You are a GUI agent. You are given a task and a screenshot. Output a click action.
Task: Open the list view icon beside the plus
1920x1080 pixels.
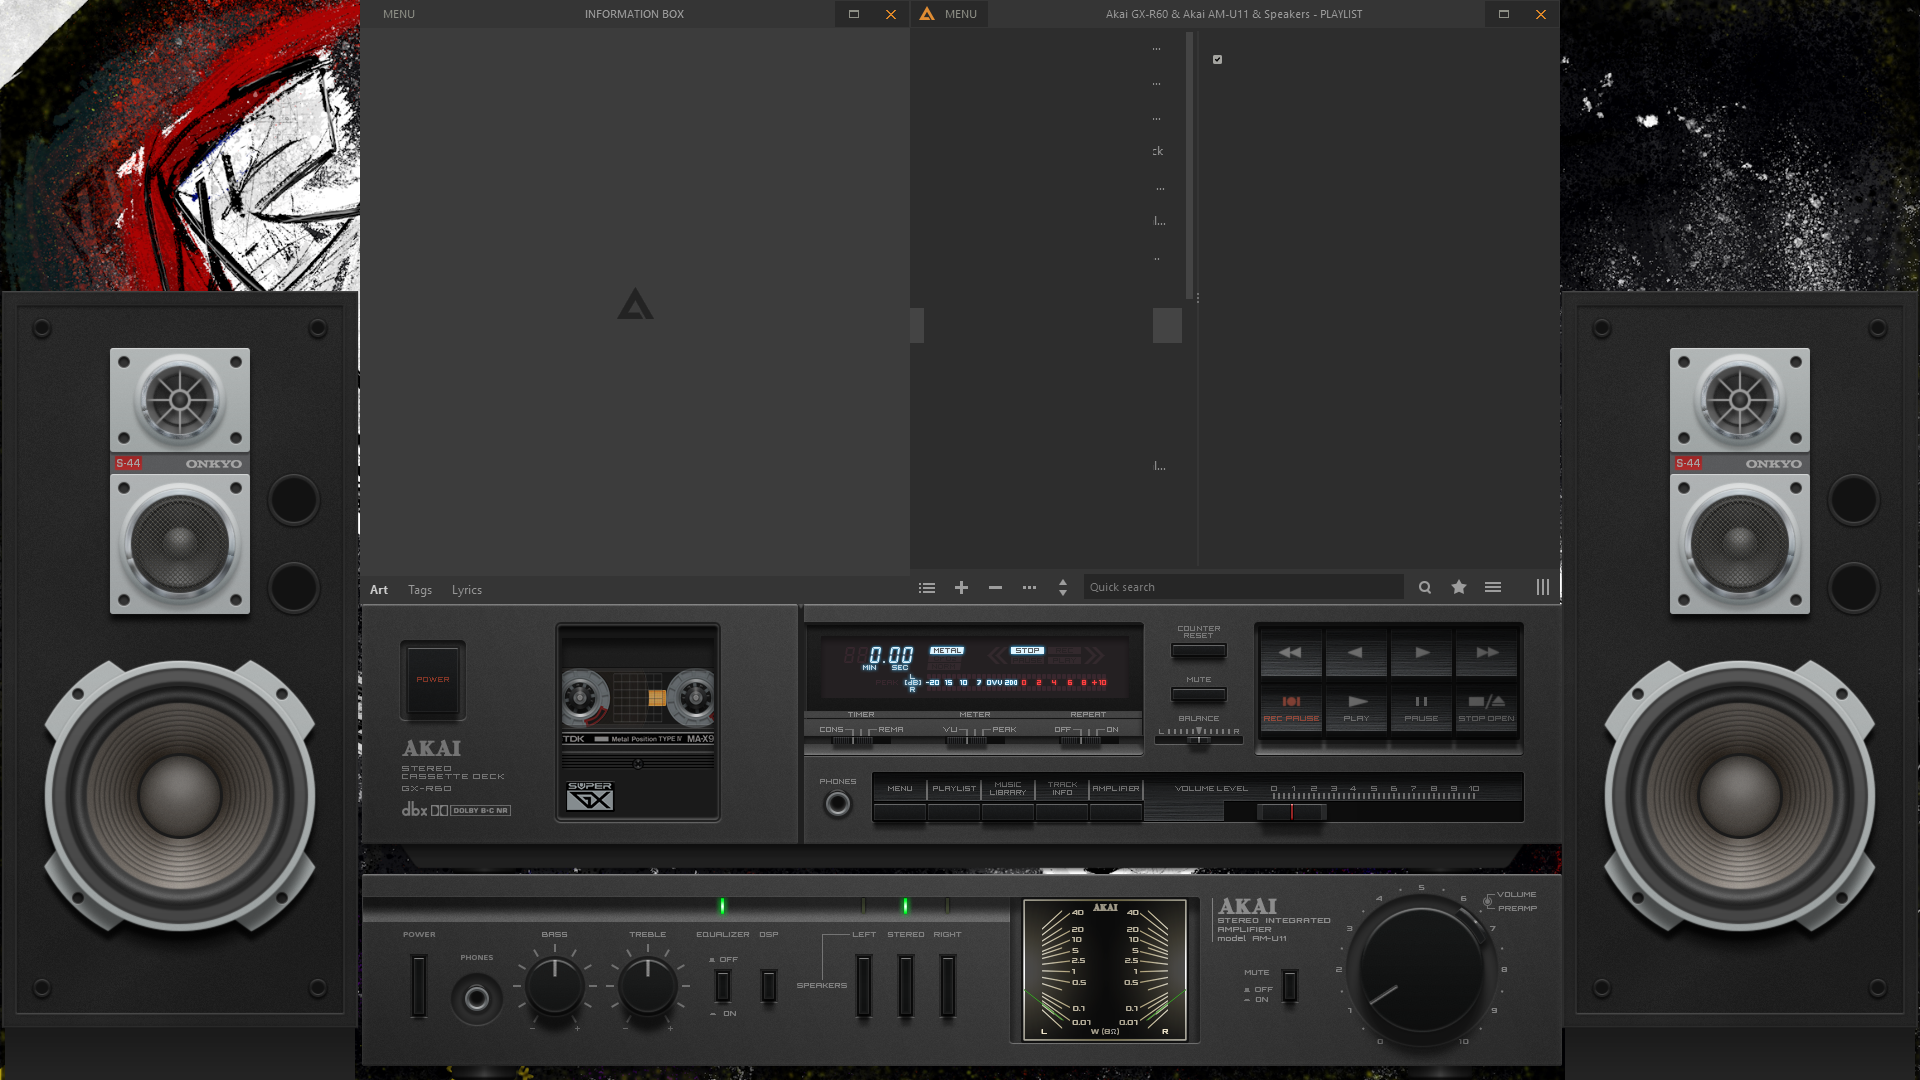tap(926, 587)
